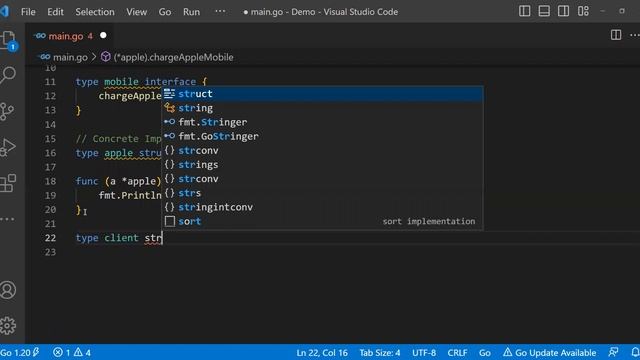Open the Run menu

pyautogui.click(x=191, y=12)
